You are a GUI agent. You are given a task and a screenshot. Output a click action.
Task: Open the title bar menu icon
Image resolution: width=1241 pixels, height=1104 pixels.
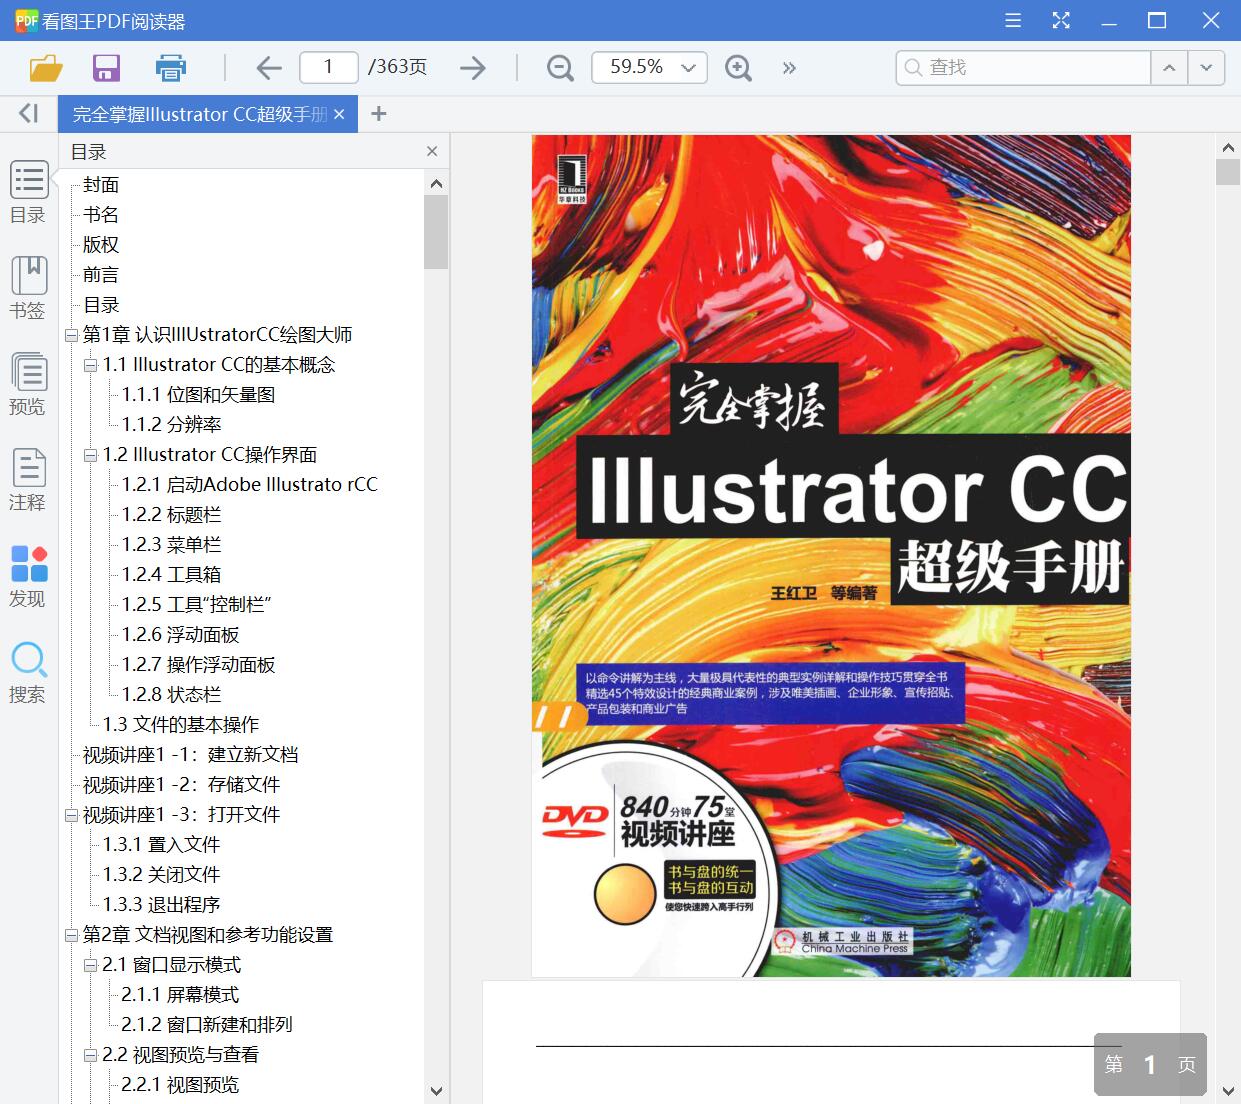click(x=1013, y=20)
